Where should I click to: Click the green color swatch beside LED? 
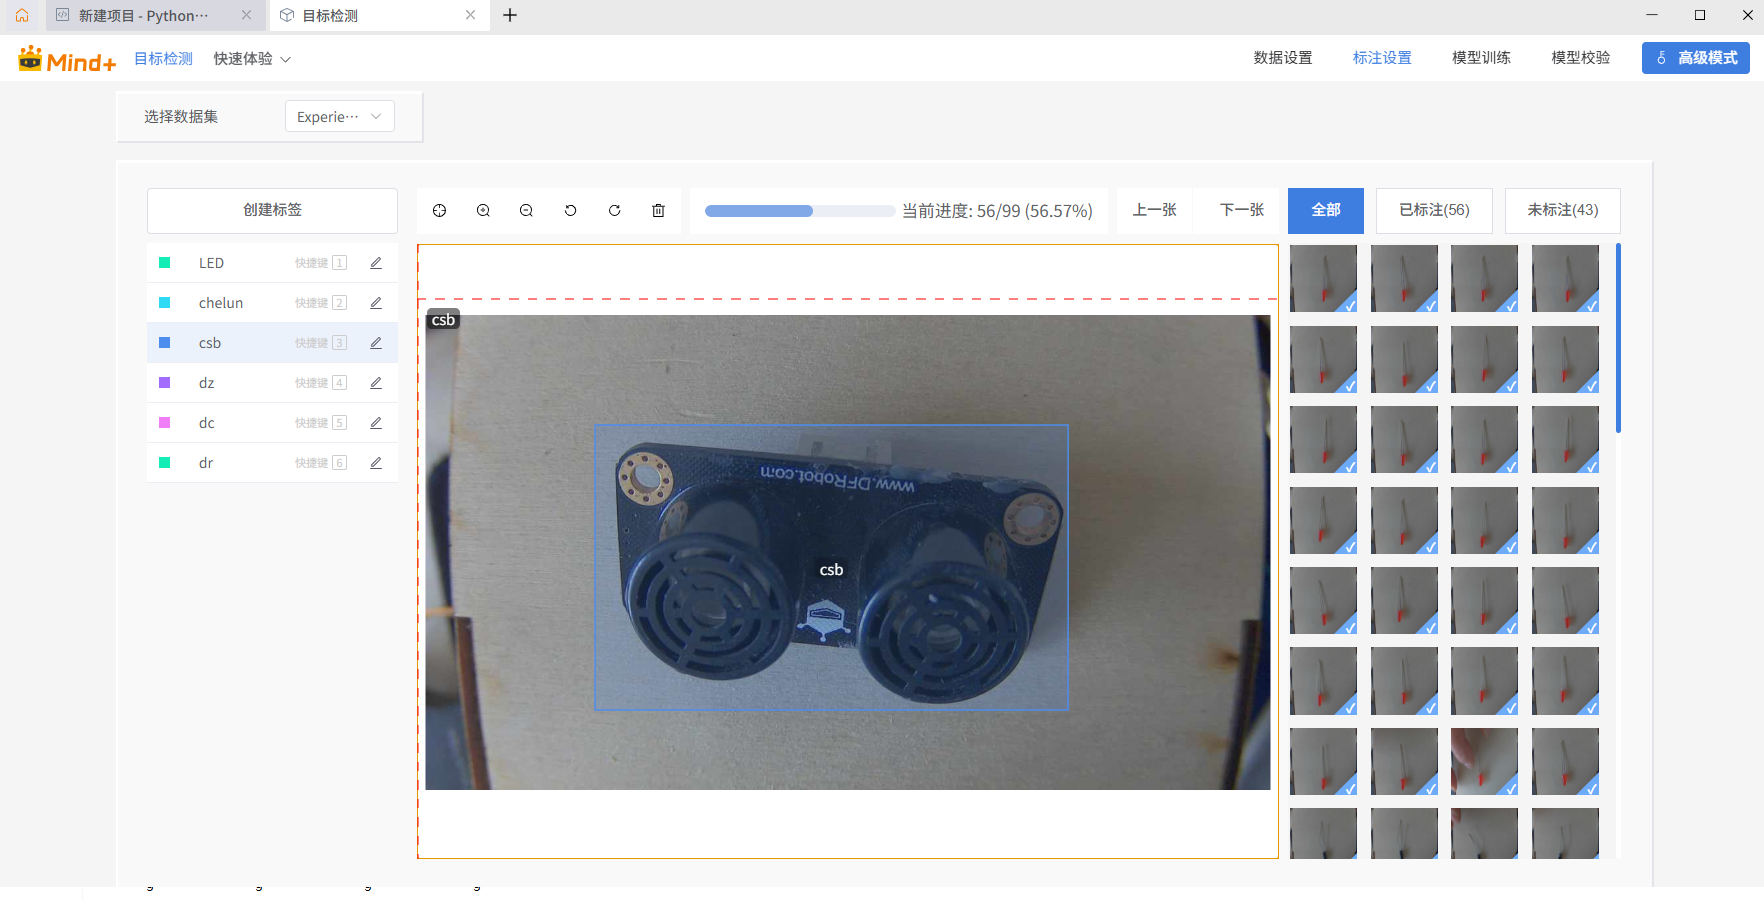click(165, 262)
